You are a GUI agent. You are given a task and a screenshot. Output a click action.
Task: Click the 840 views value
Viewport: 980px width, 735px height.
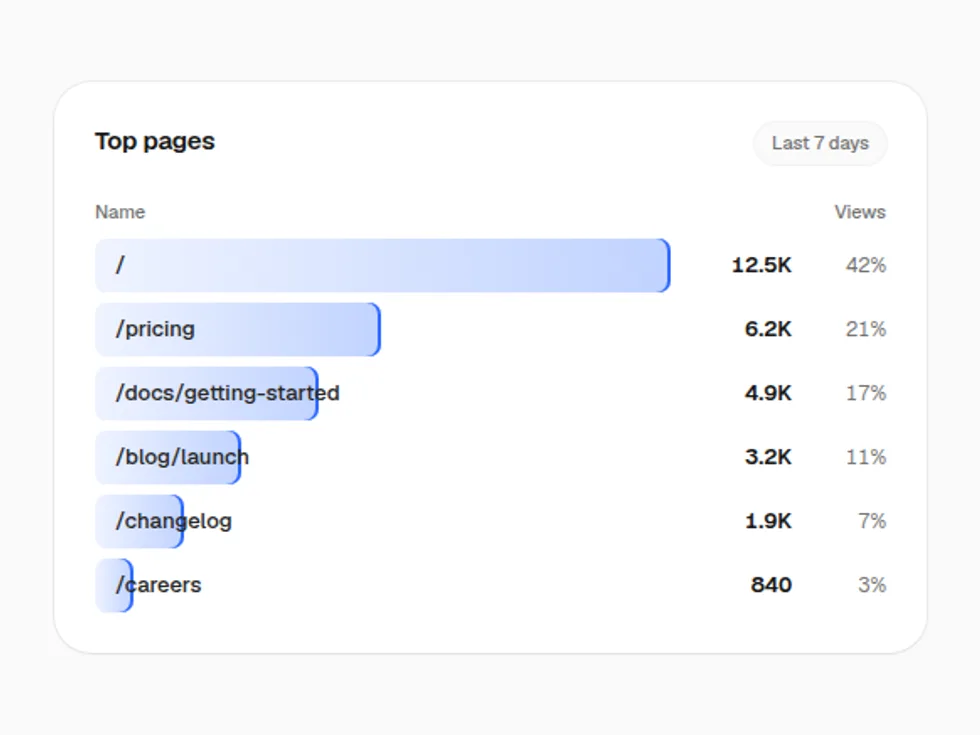pos(771,585)
